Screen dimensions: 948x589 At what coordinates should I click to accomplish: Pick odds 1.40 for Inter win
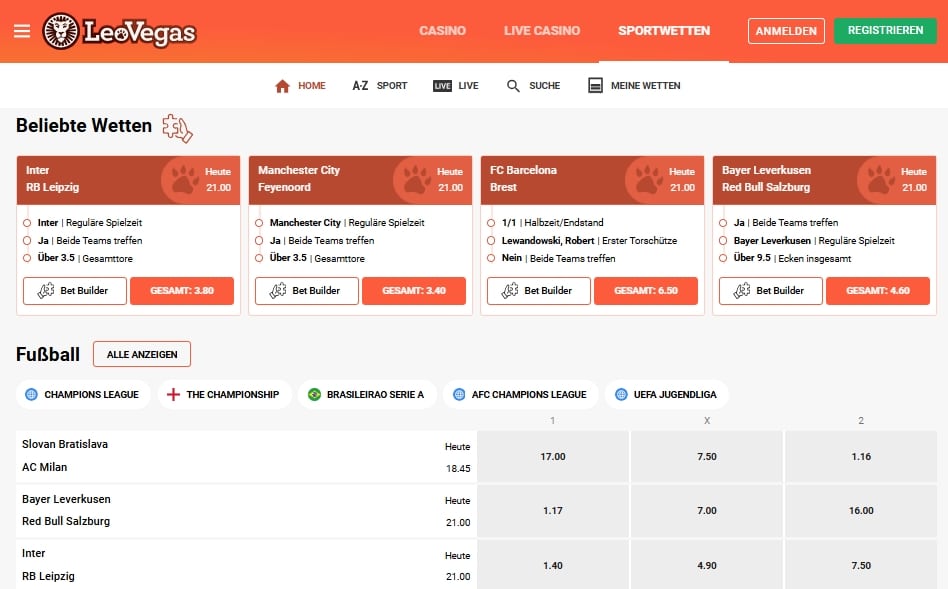(553, 565)
